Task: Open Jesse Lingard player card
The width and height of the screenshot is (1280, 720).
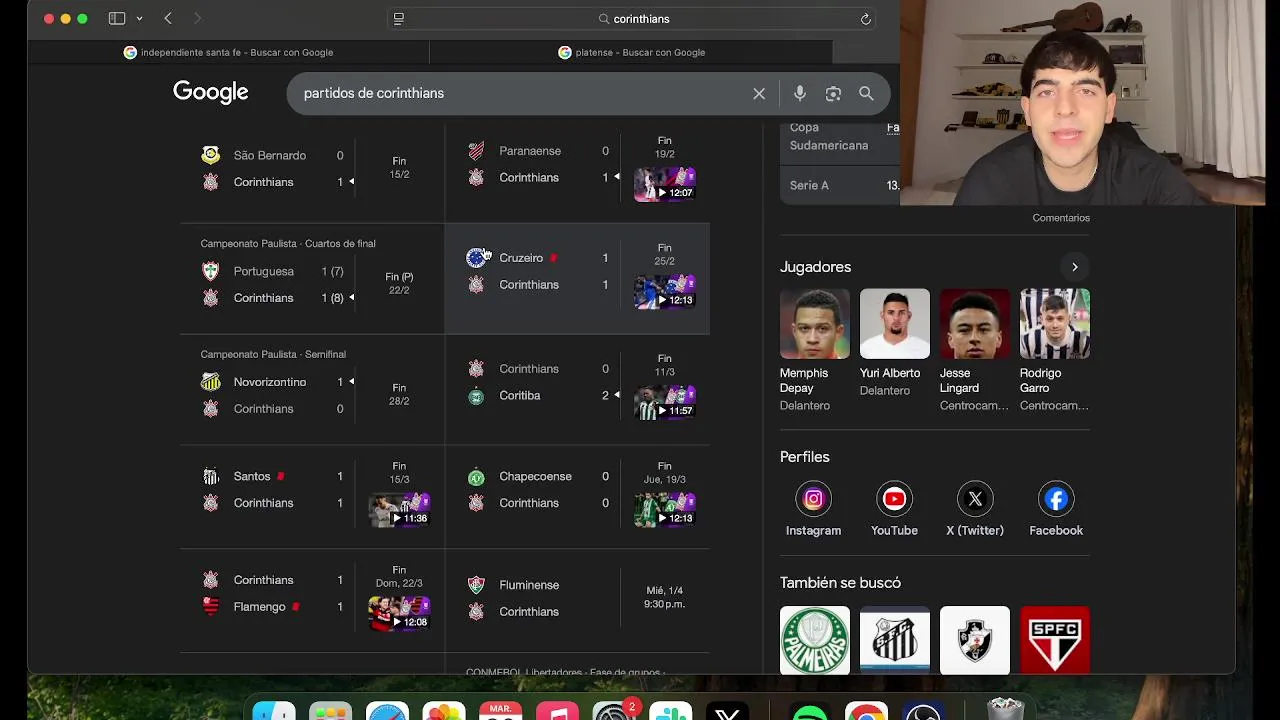Action: point(974,350)
